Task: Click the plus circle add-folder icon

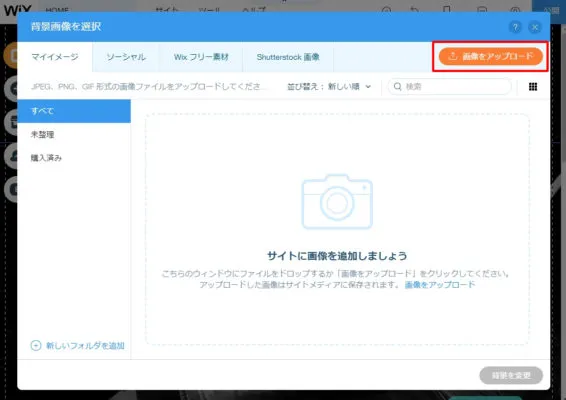Action: pyautogui.click(x=36, y=345)
